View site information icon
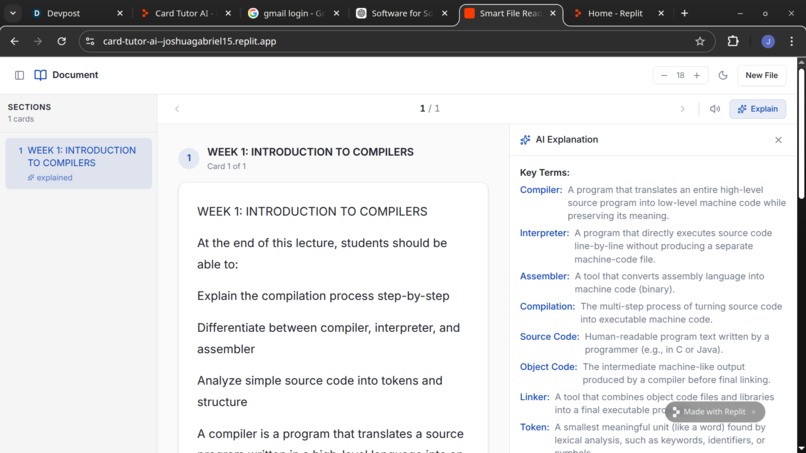 click(90, 41)
